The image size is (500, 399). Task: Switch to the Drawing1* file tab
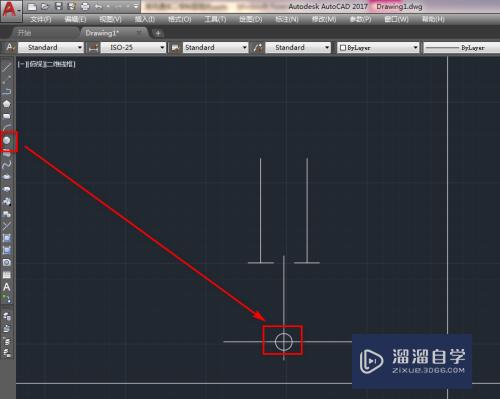pyautogui.click(x=102, y=33)
